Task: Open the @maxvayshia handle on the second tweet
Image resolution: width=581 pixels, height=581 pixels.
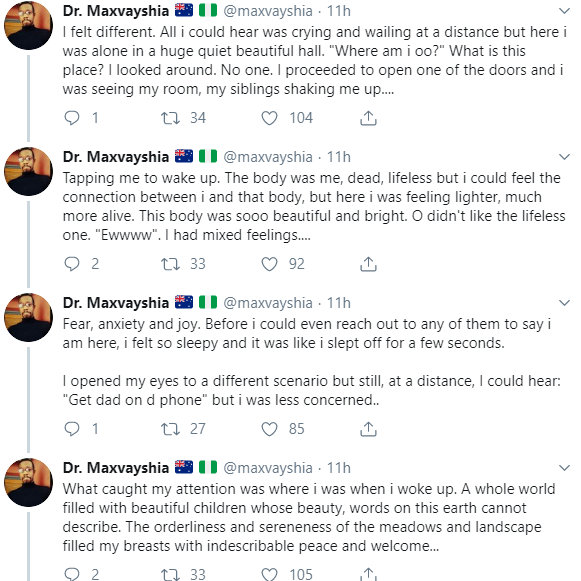Action: [268, 157]
